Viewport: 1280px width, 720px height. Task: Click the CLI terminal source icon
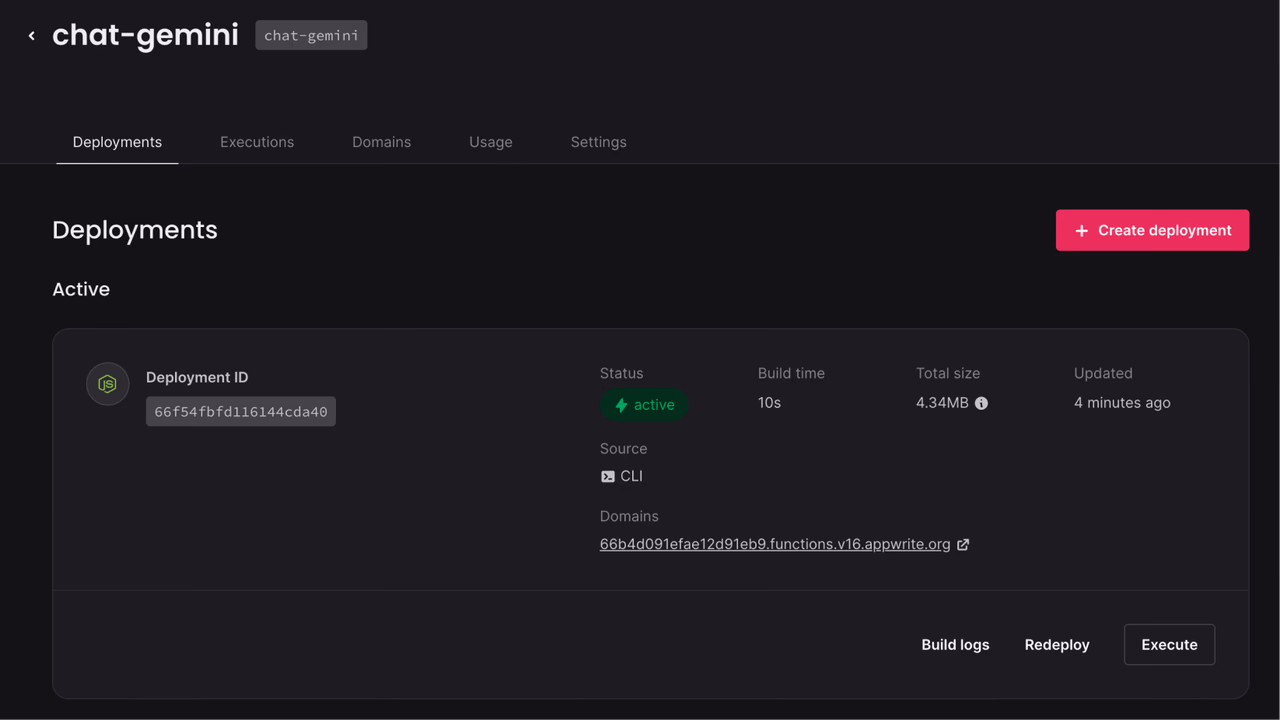[607, 477]
